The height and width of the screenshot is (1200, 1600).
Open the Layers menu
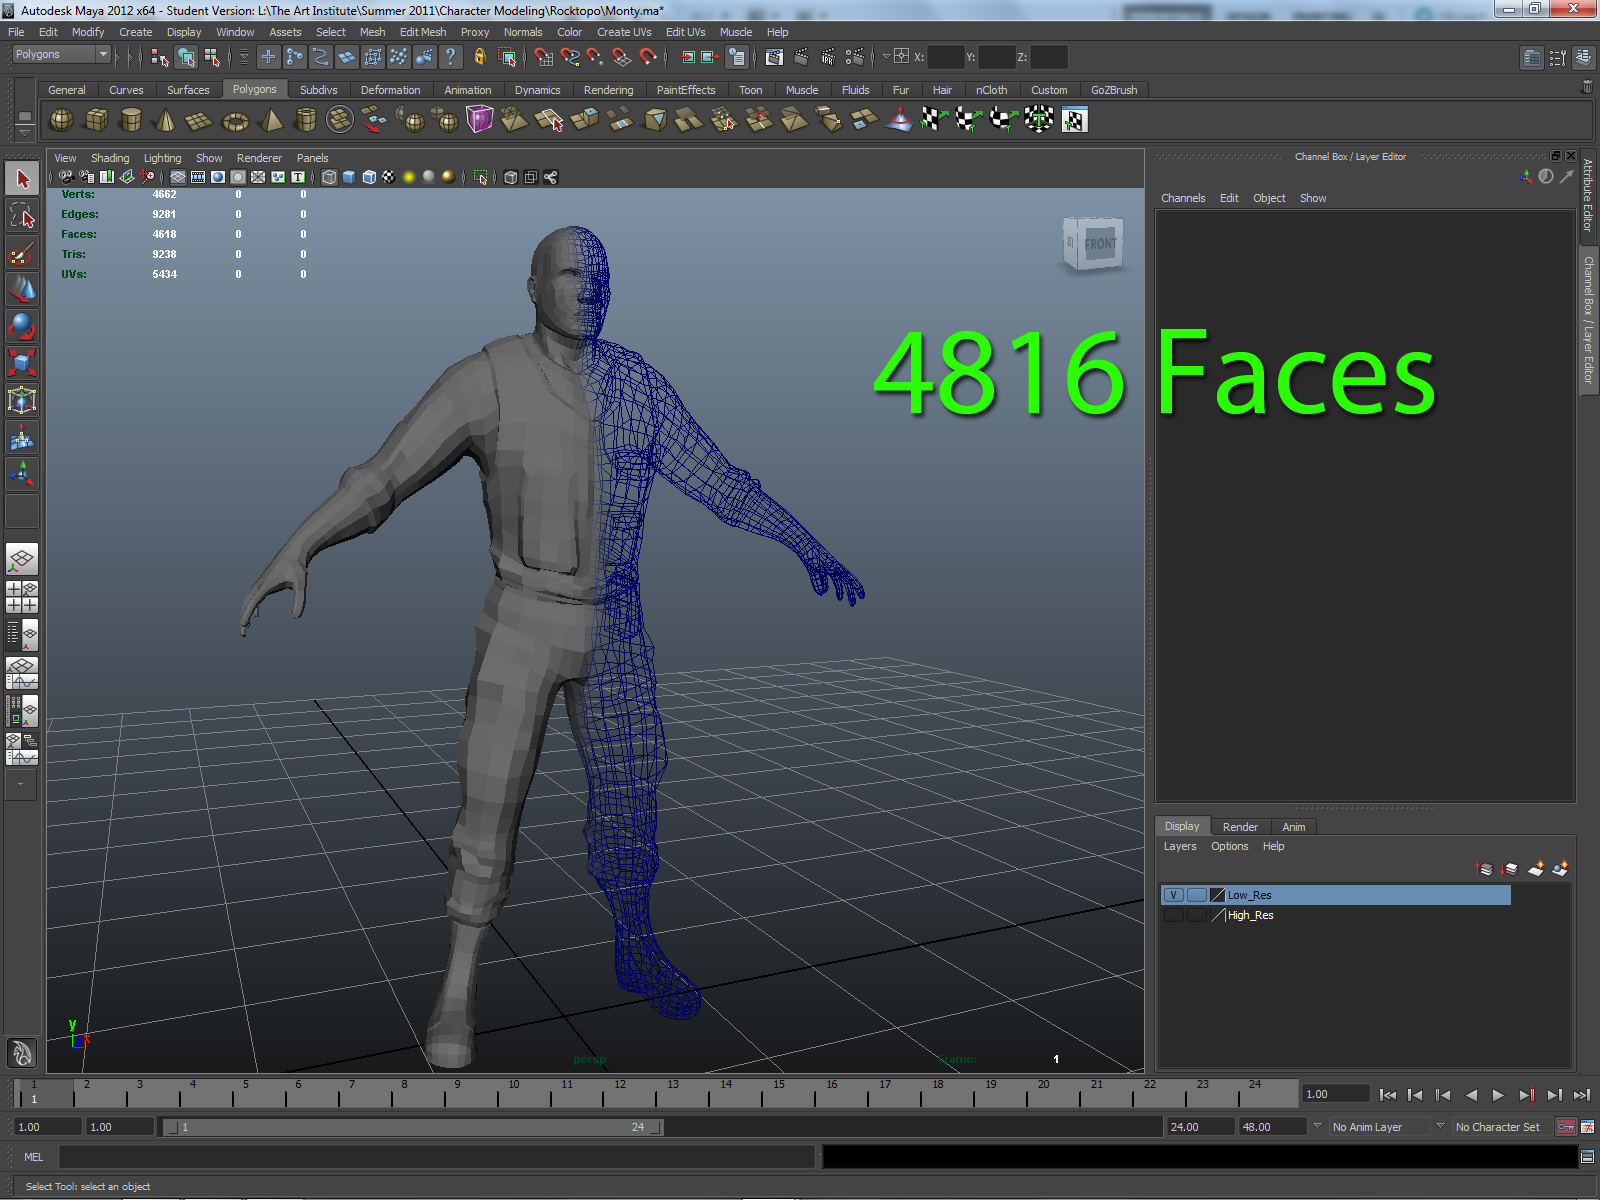[x=1180, y=846]
